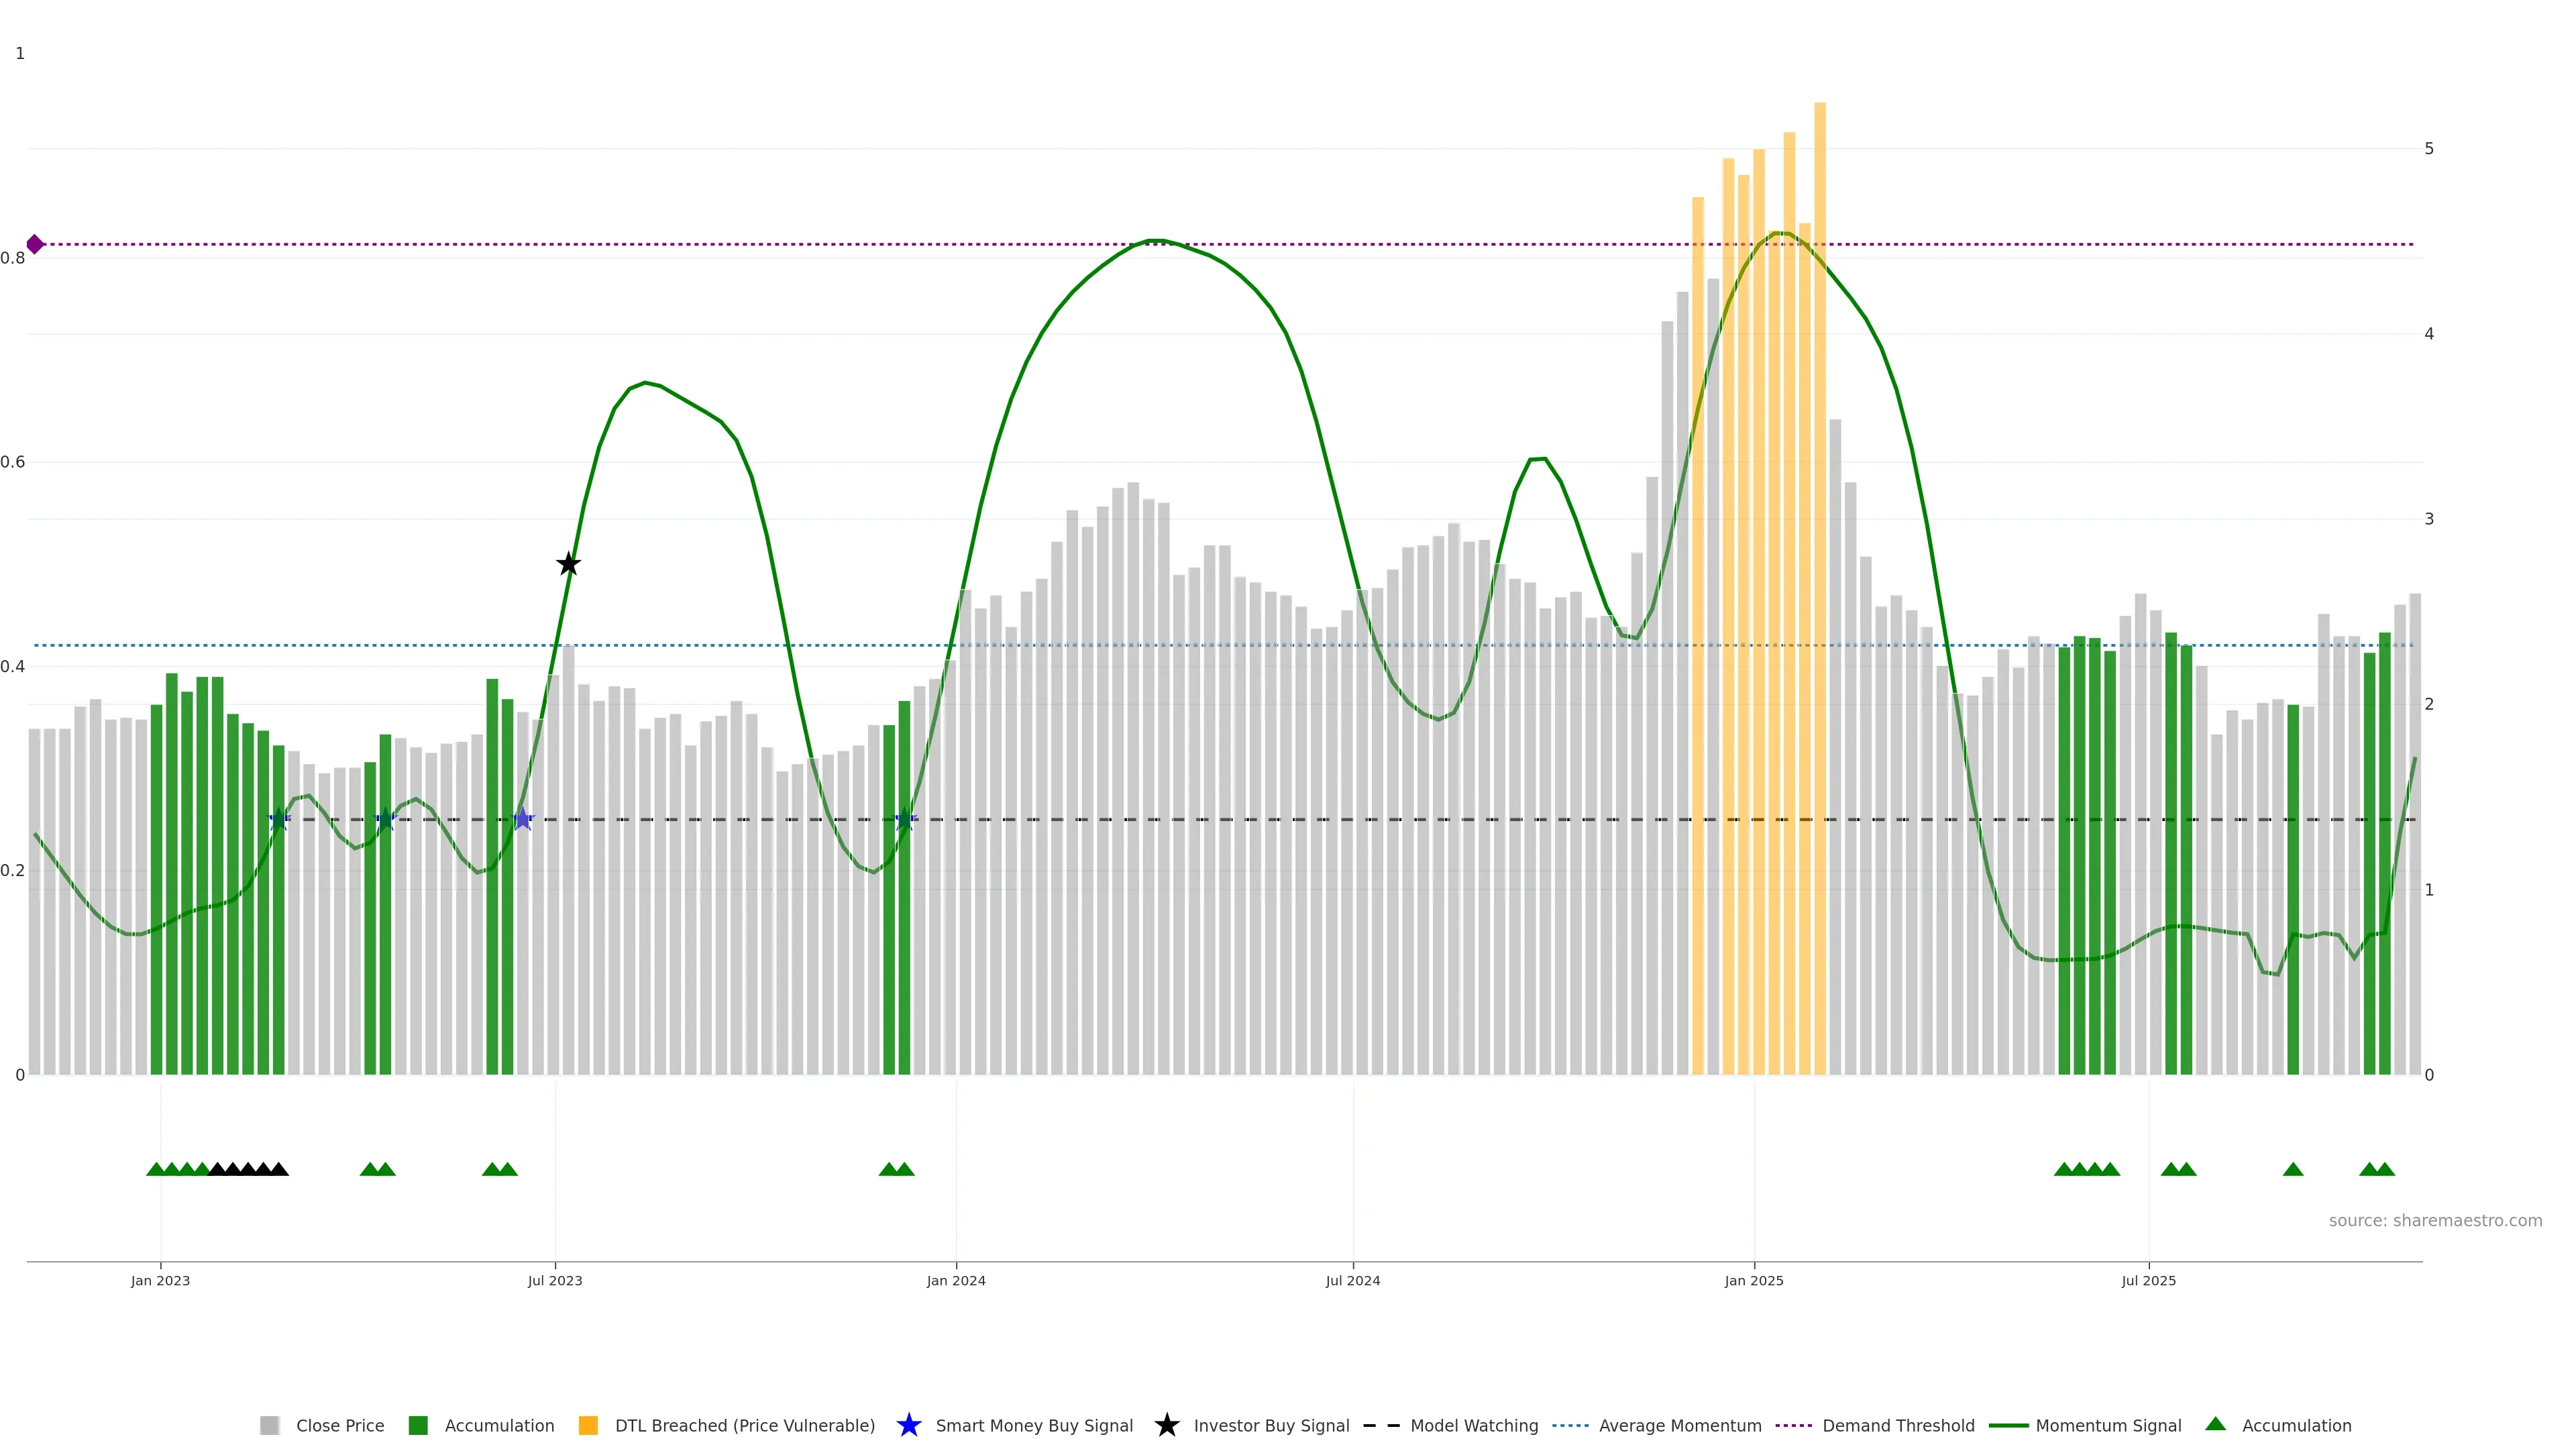Image resolution: width=2576 pixels, height=1449 pixels.
Task: Click the Jan 2025 axis label
Action: tap(1753, 1281)
